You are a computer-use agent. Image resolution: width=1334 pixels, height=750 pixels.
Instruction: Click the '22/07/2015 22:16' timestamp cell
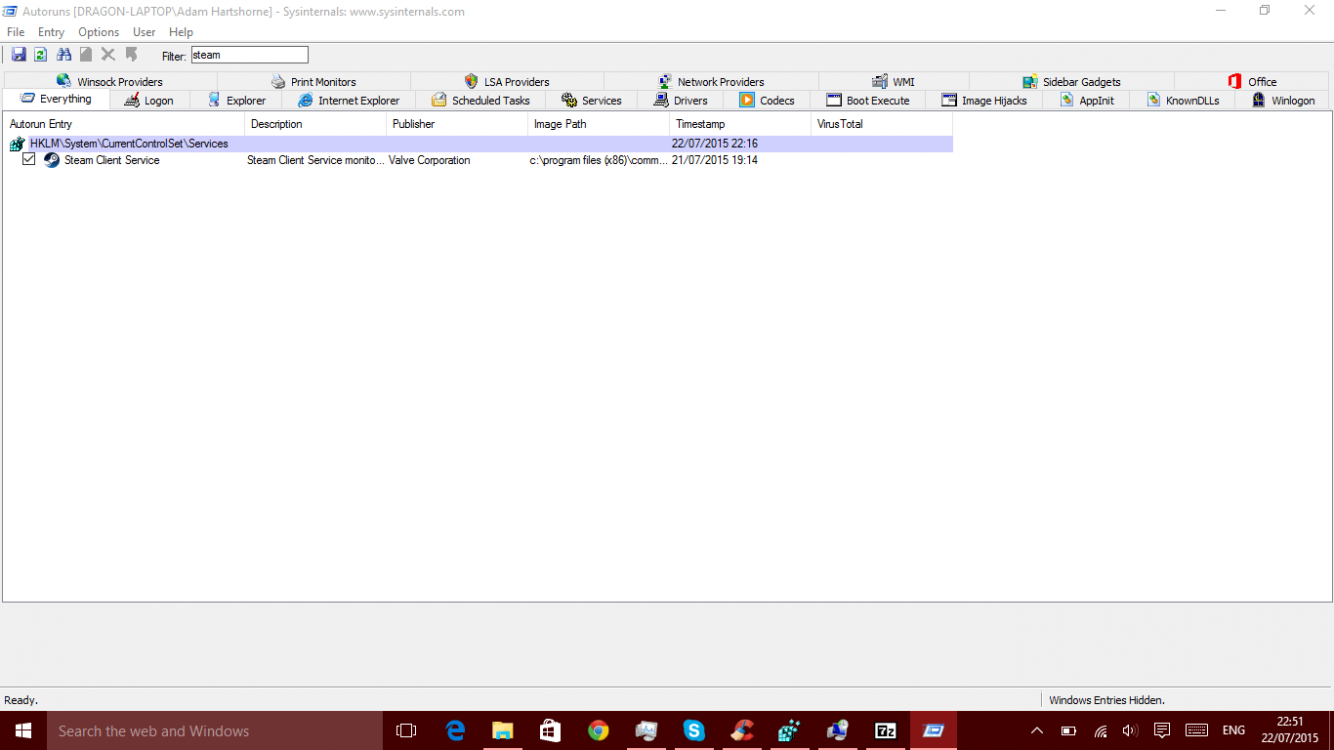coord(714,144)
